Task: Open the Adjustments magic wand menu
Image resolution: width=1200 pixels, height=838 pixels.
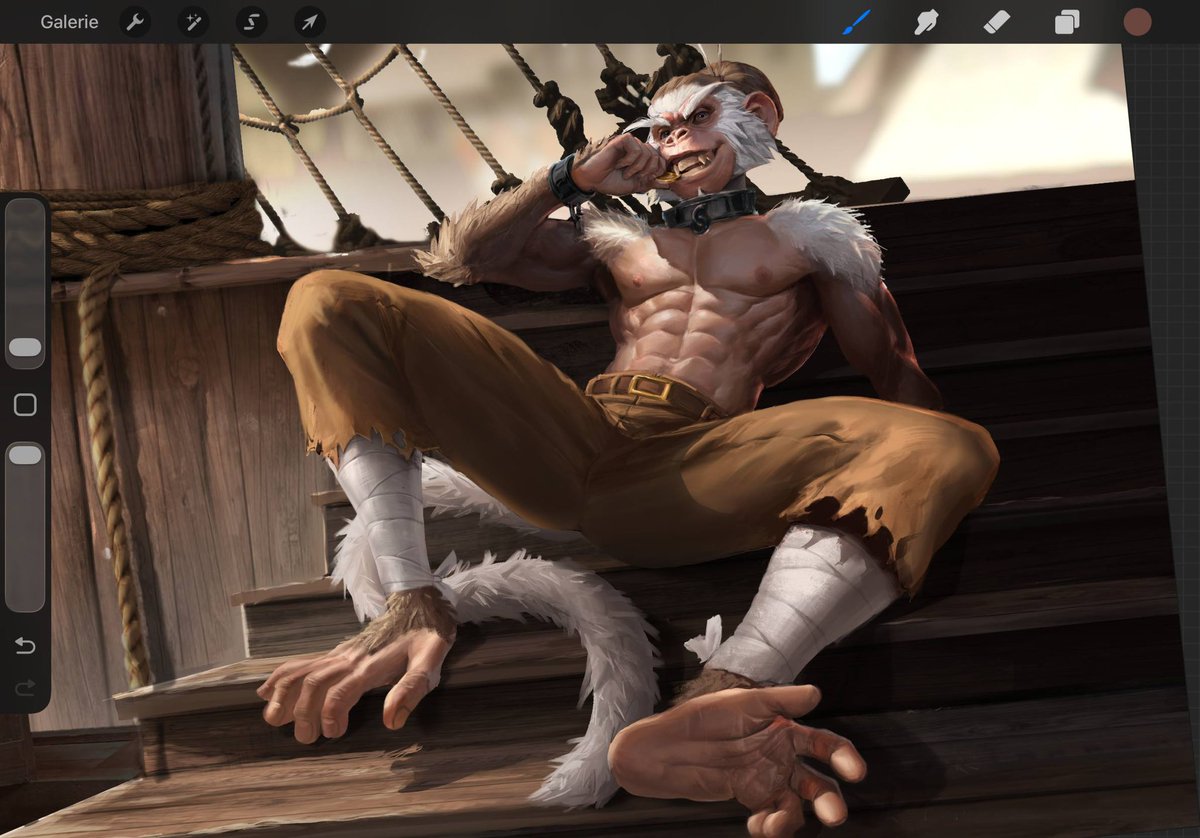Action: [x=193, y=22]
